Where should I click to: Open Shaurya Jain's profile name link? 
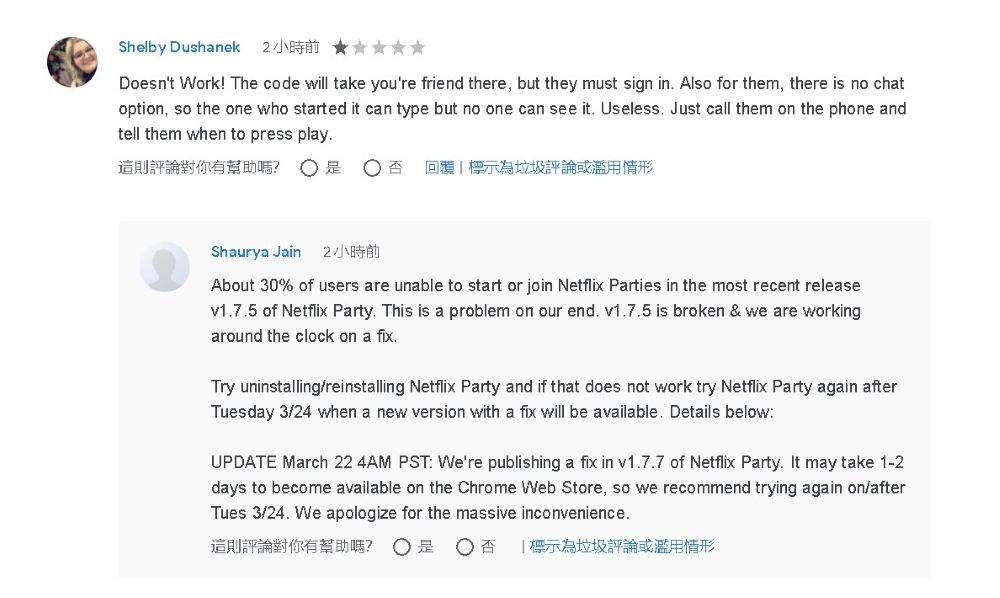point(256,252)
